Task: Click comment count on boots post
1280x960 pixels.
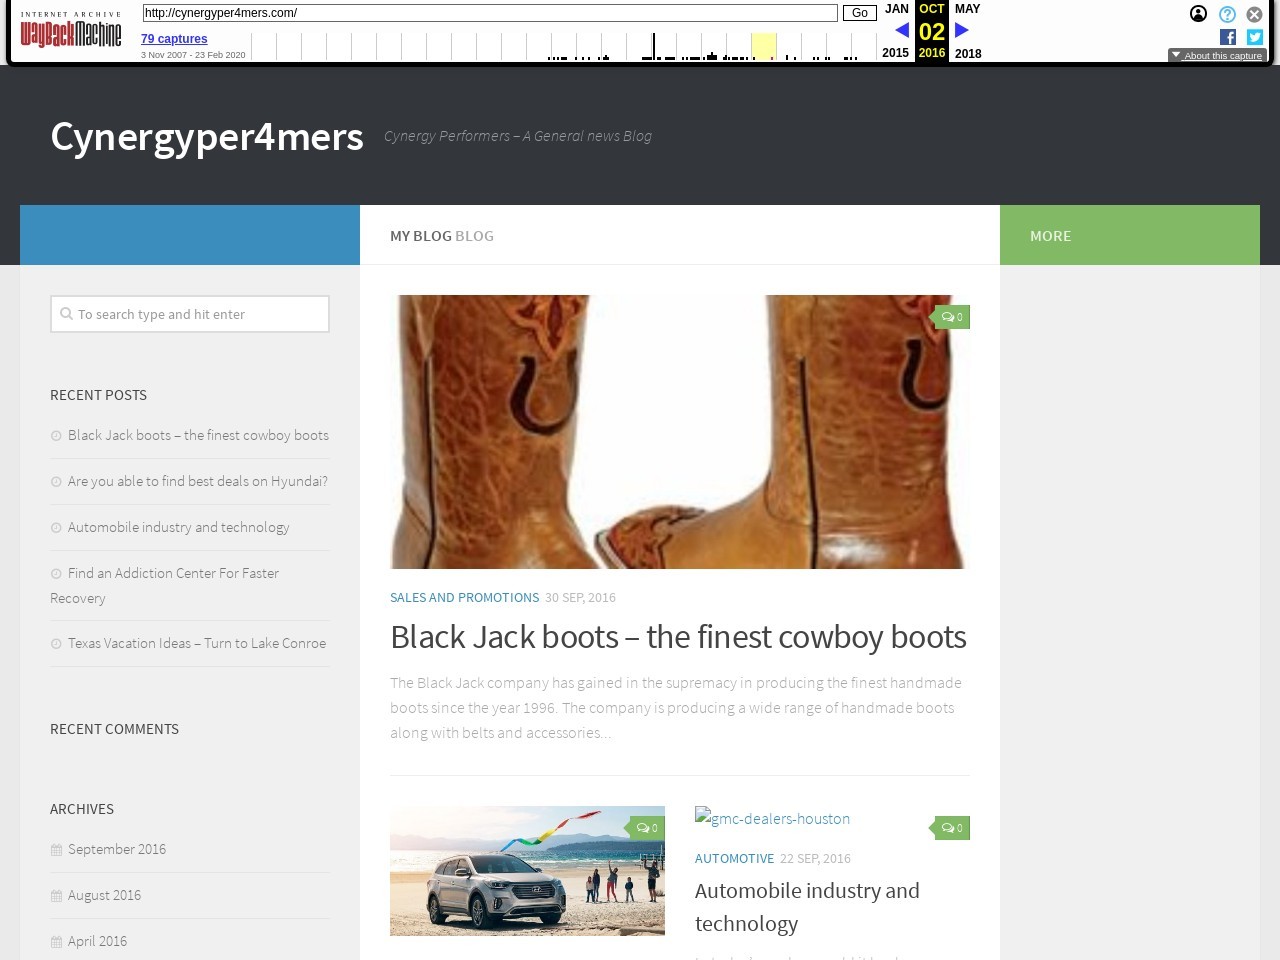Action: click(952, 317)
